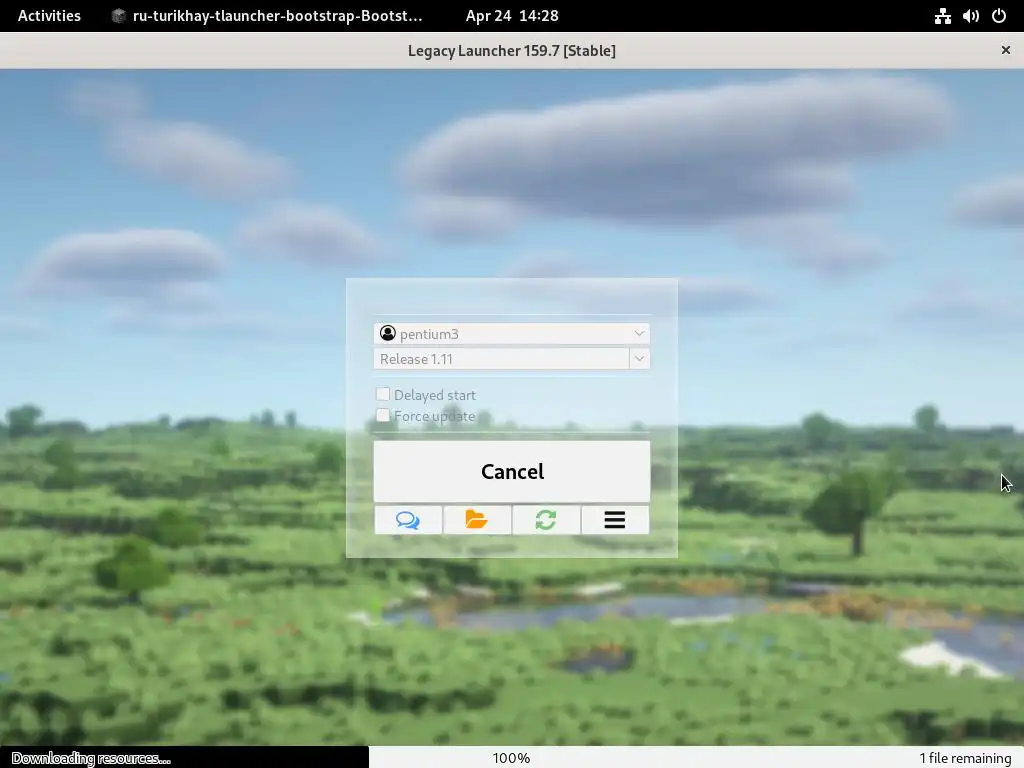Cancel the download with the Cancel button
1024x768 pixels.
pos(511,472)
